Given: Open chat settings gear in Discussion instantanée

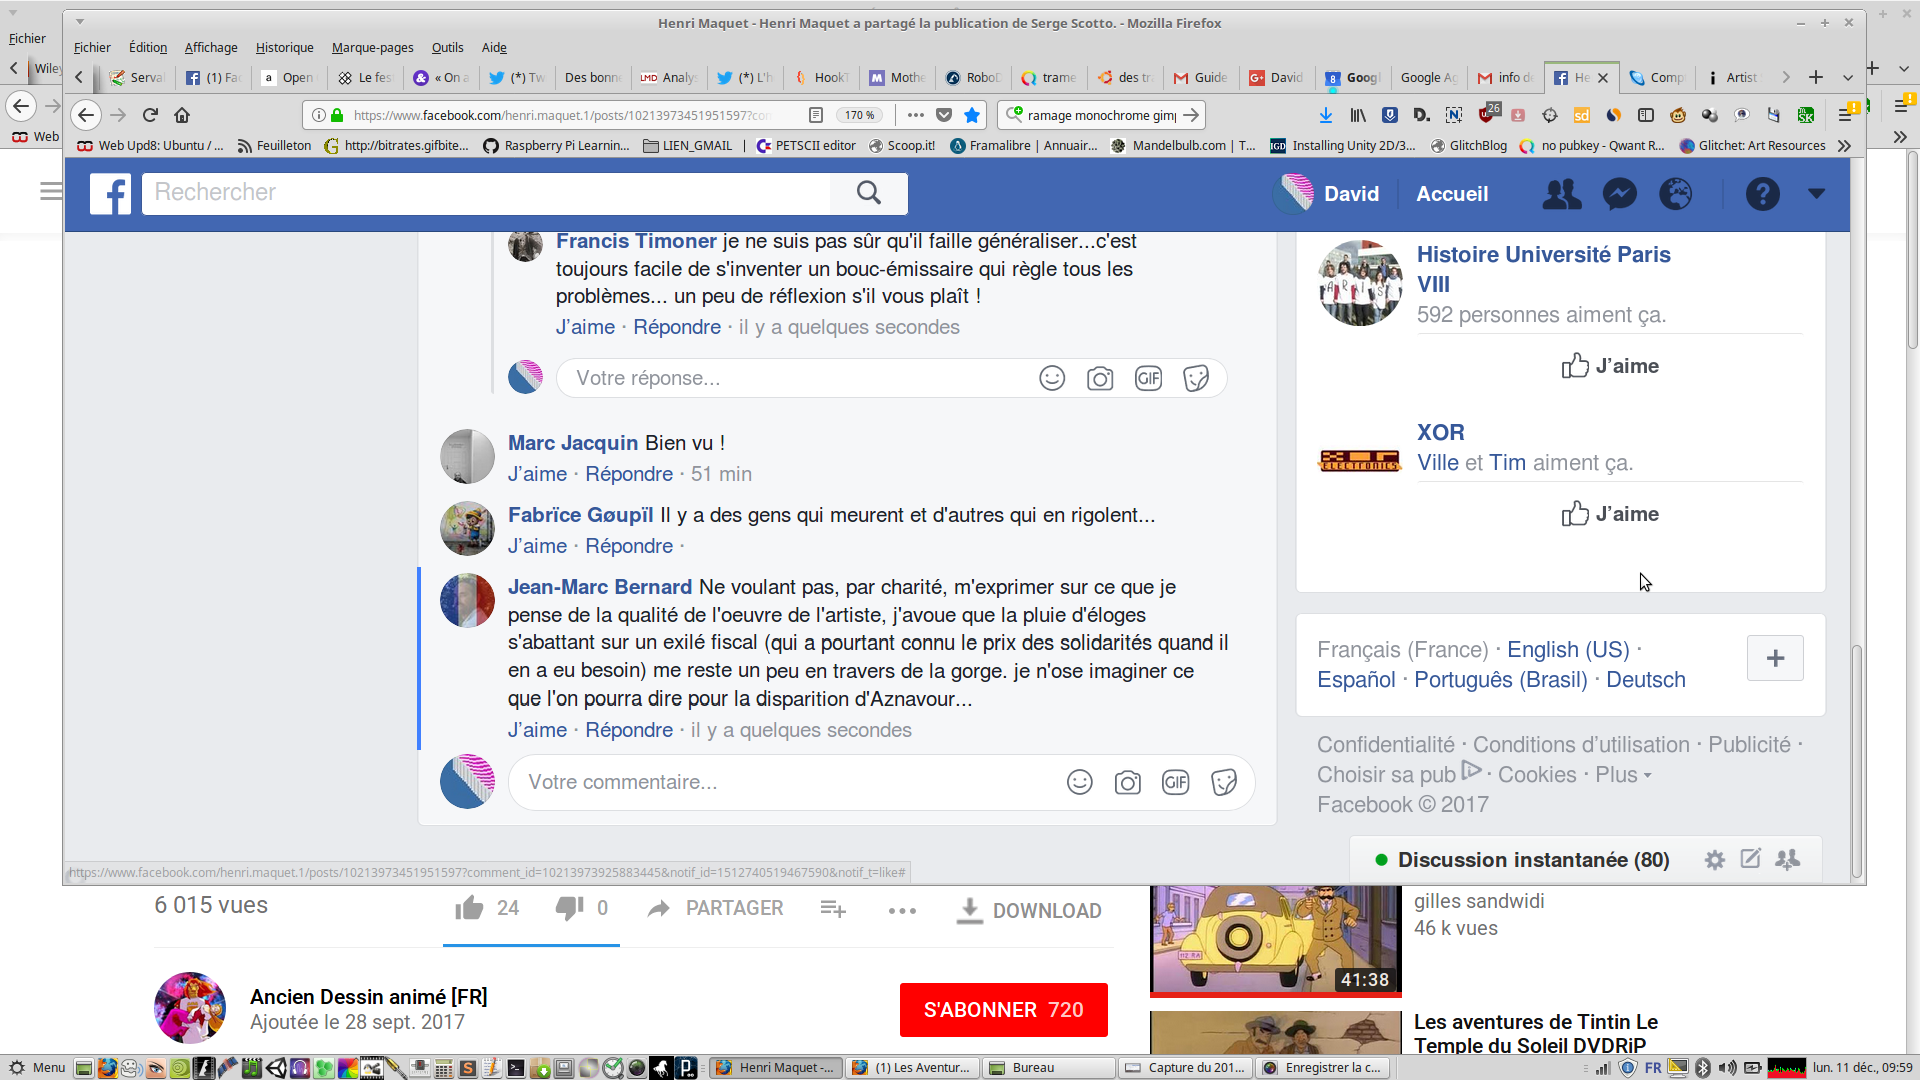Looking at the screenshot, I should point(1714,860).
